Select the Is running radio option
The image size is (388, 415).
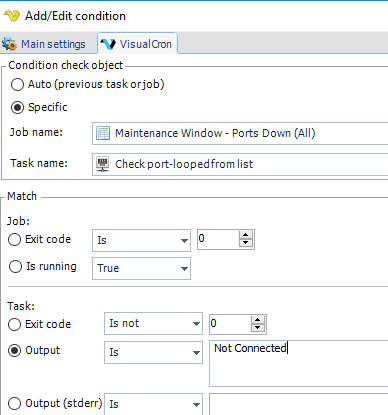(15, 266)
